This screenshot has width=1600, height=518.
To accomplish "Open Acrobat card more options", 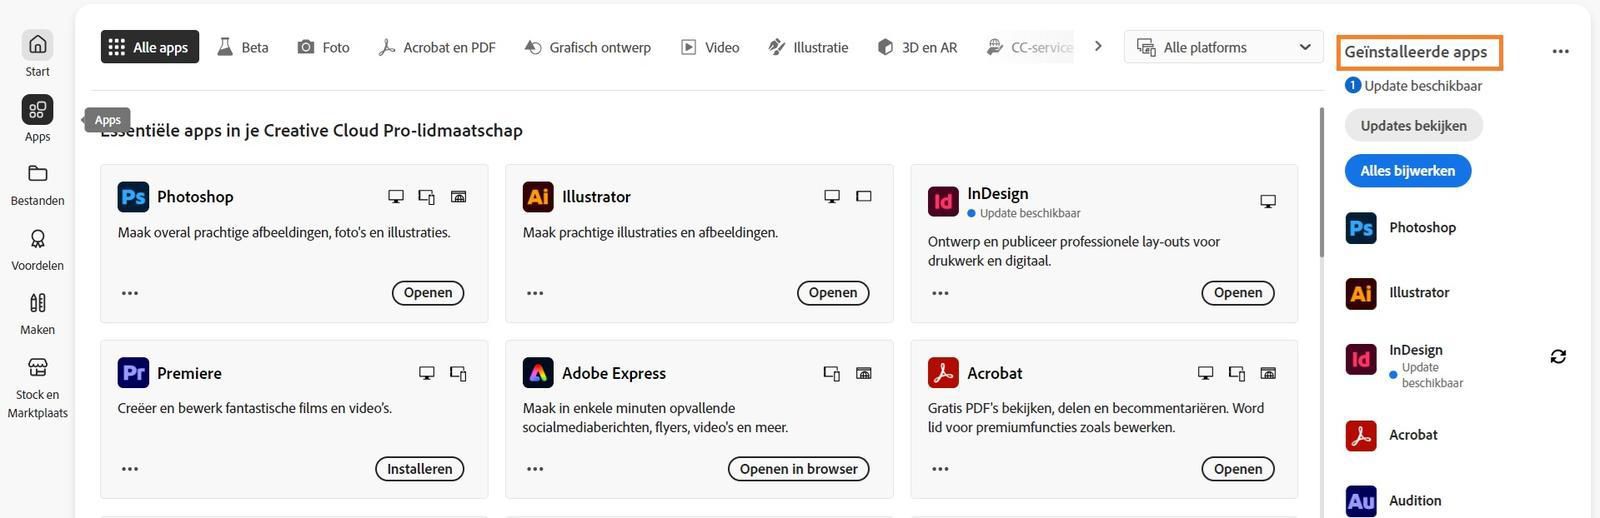I will (x=940, y=469).
